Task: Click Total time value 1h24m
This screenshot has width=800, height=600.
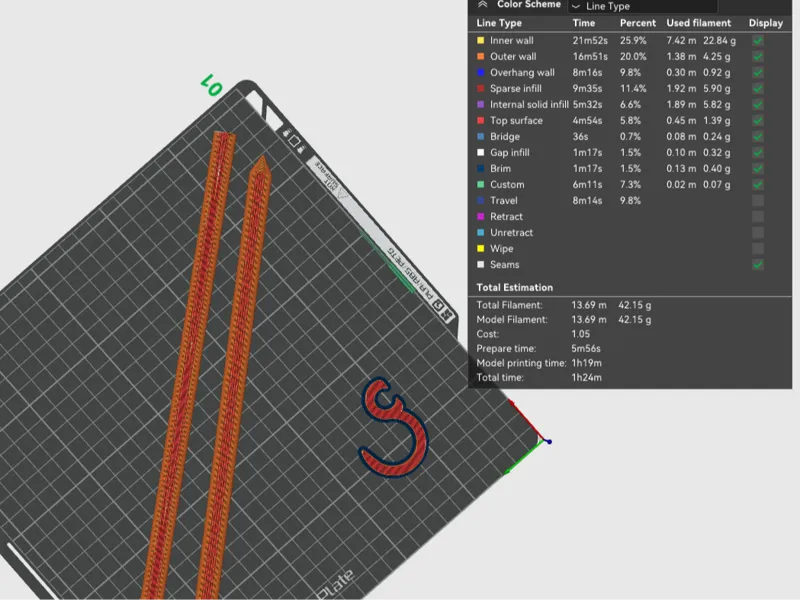Action: point(586,378)
